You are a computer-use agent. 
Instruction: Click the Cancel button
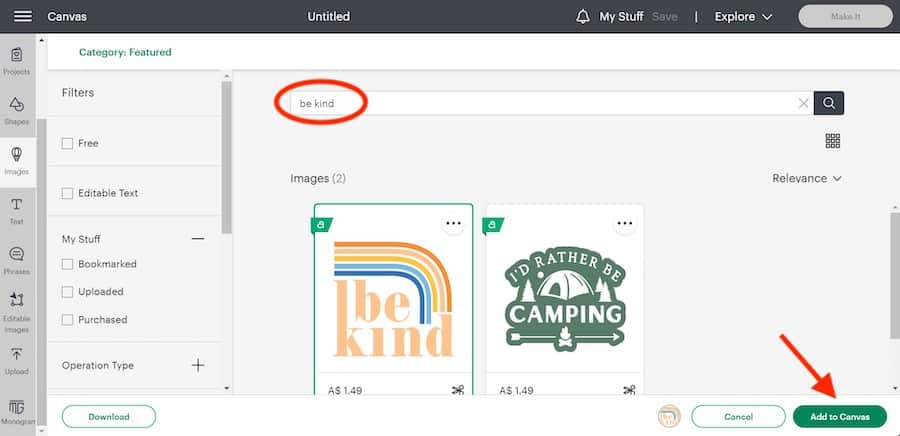[x=738, y=416]
